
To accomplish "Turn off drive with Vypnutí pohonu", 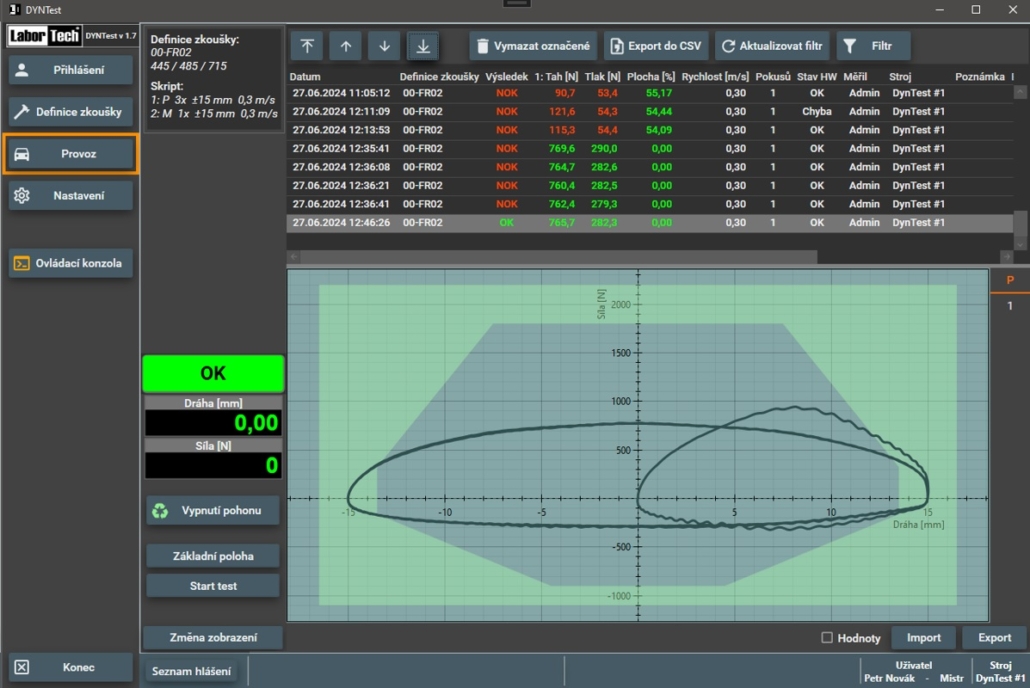I will coord(212,511).
